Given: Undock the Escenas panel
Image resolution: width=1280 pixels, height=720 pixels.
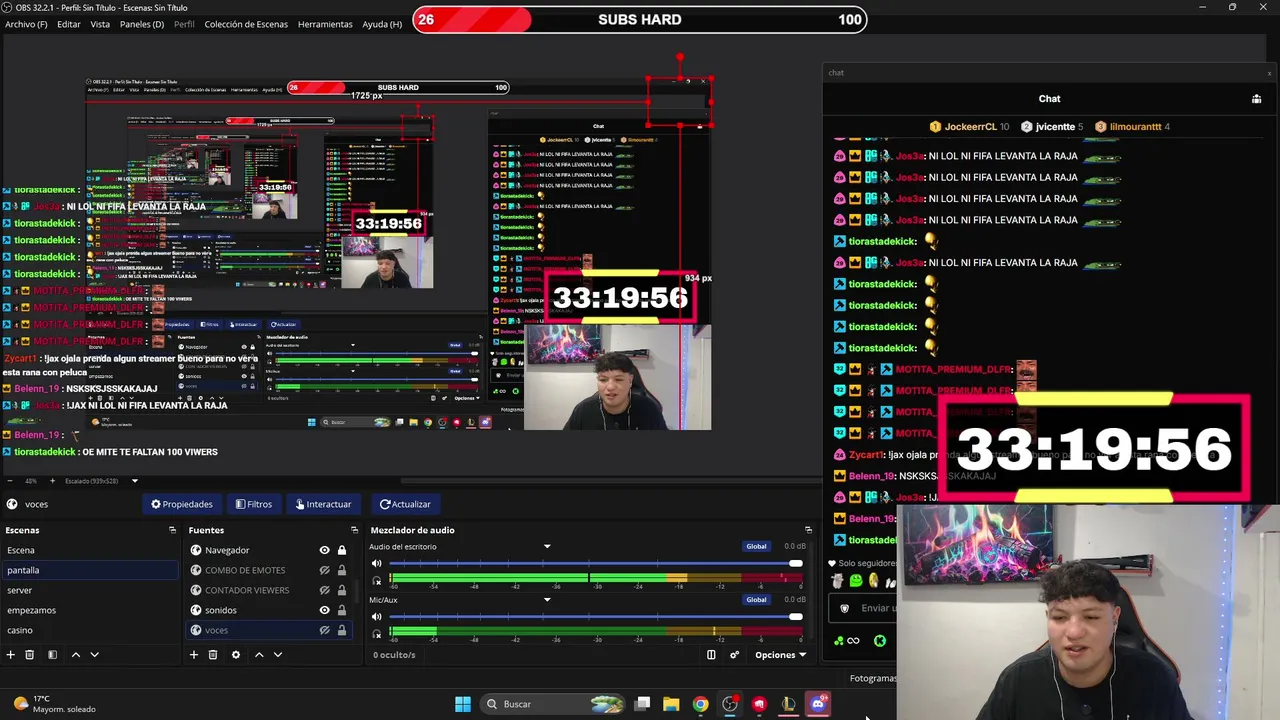Looking at the screenshot, I should [x=172, y=530].
